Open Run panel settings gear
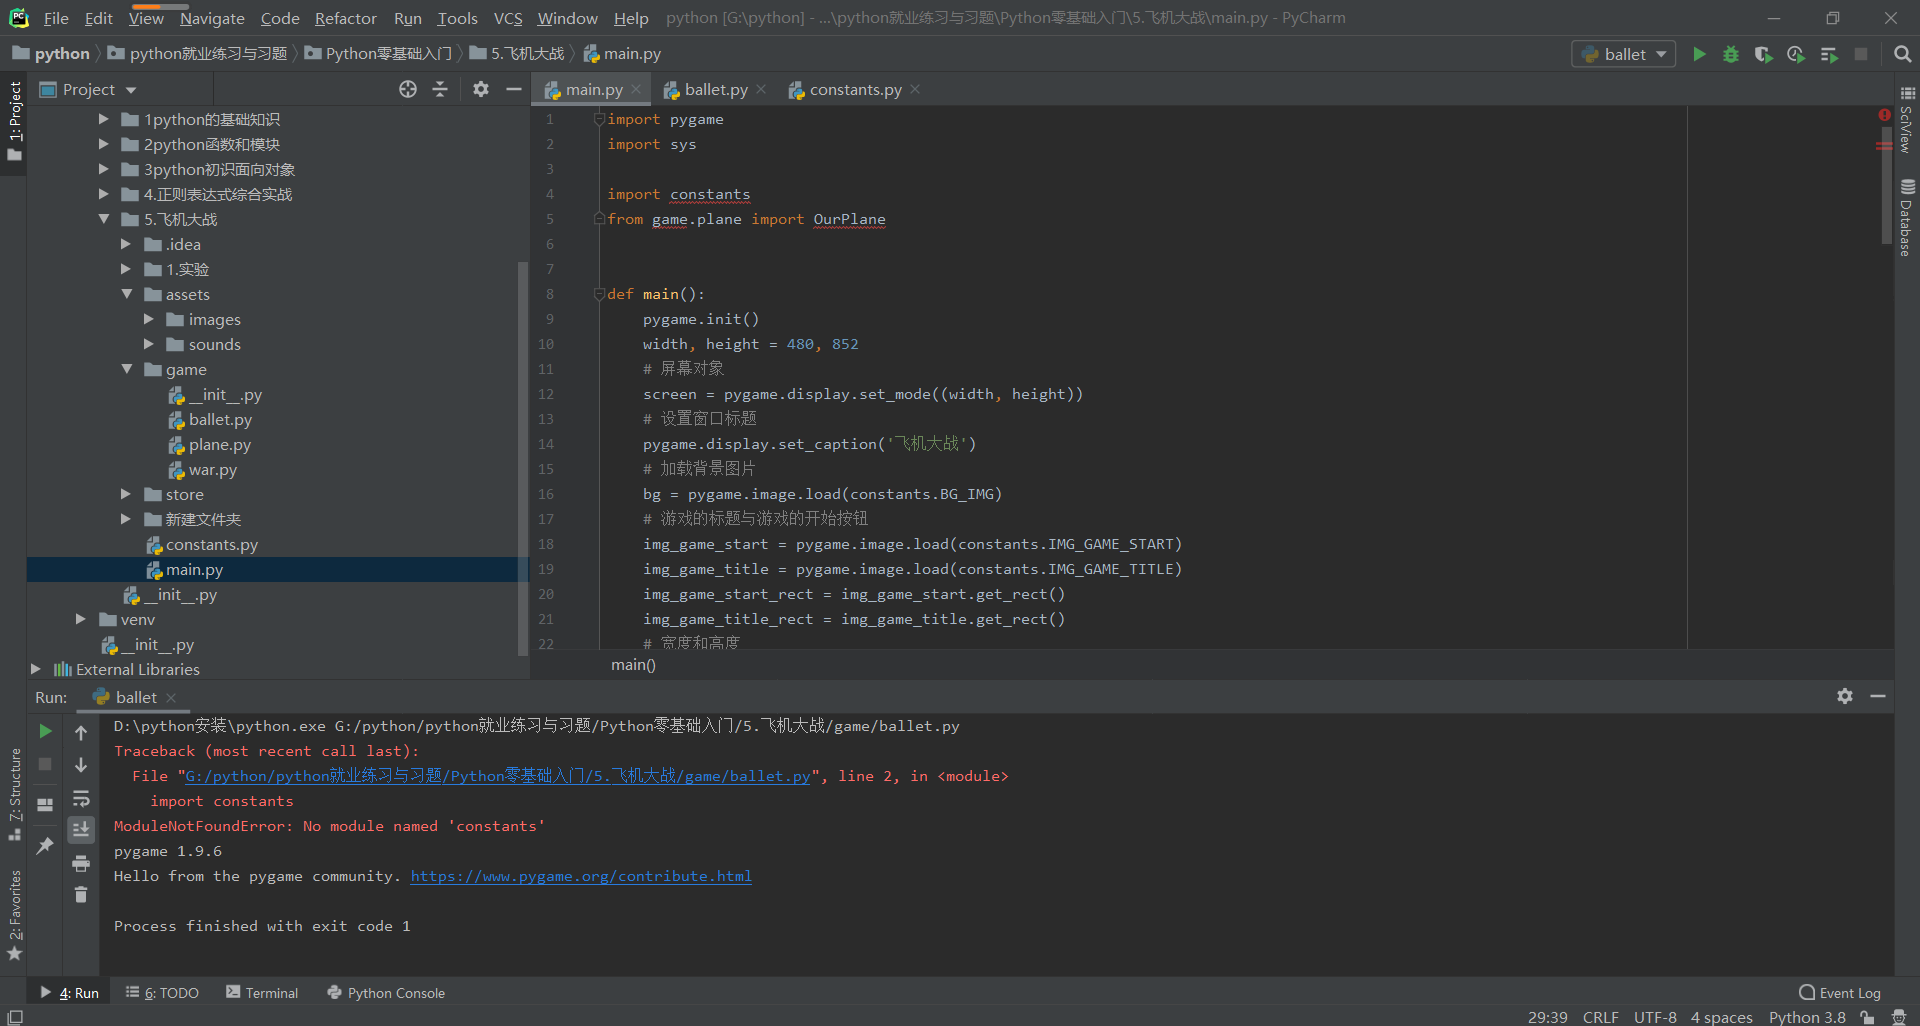1920x1026 pixels. point(1845,696)
